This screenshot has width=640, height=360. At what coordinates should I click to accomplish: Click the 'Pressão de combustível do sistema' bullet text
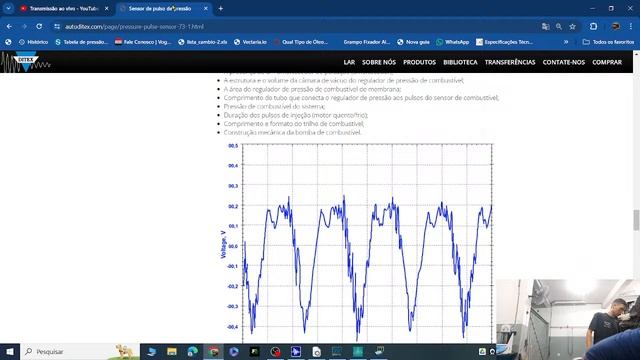click(x=274, y=107)
